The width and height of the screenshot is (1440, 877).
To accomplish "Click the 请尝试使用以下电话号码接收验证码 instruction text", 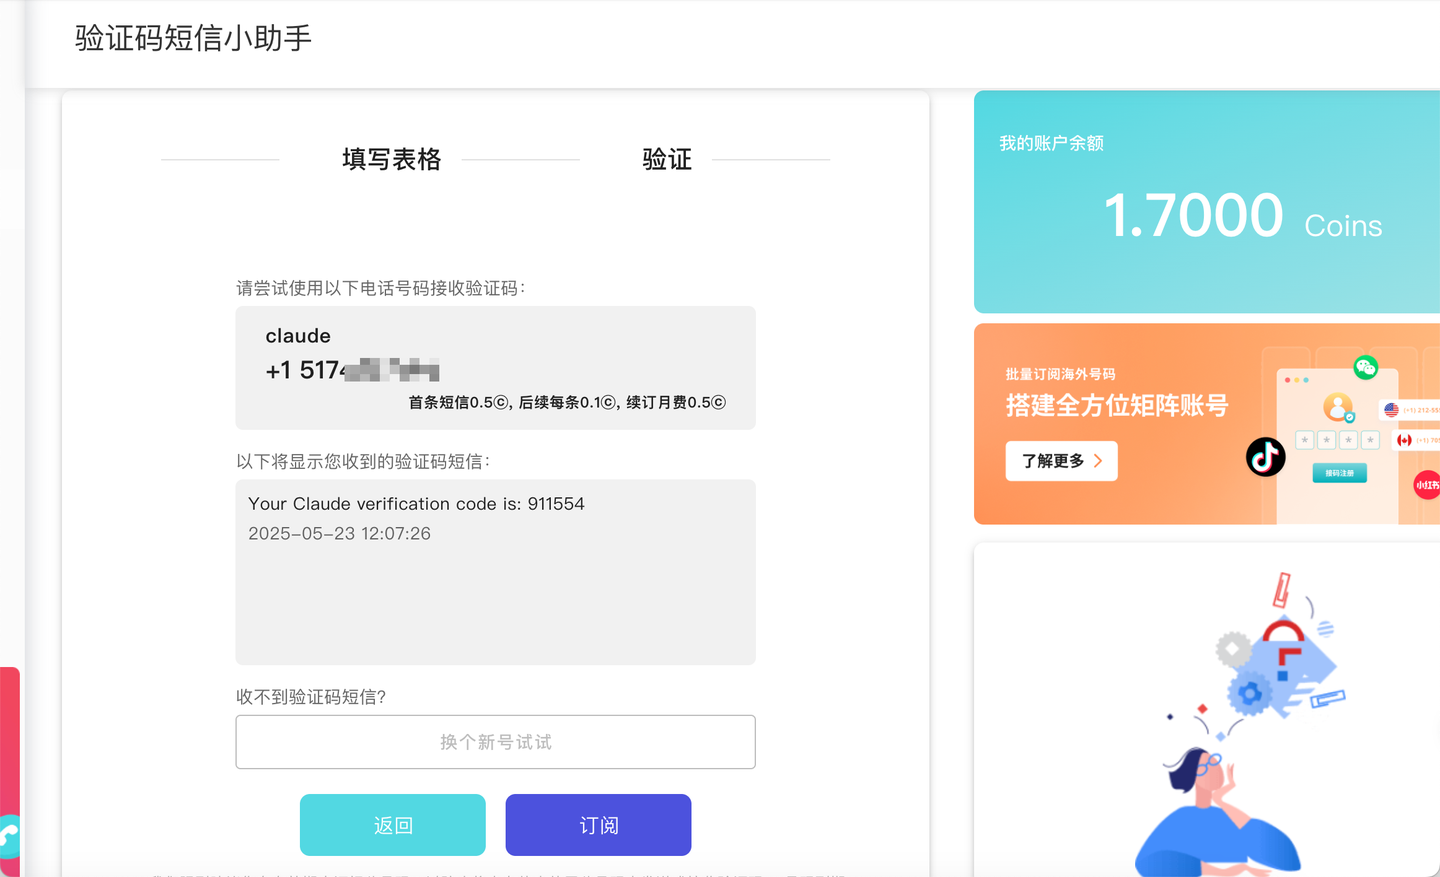I will click(380, 288).
